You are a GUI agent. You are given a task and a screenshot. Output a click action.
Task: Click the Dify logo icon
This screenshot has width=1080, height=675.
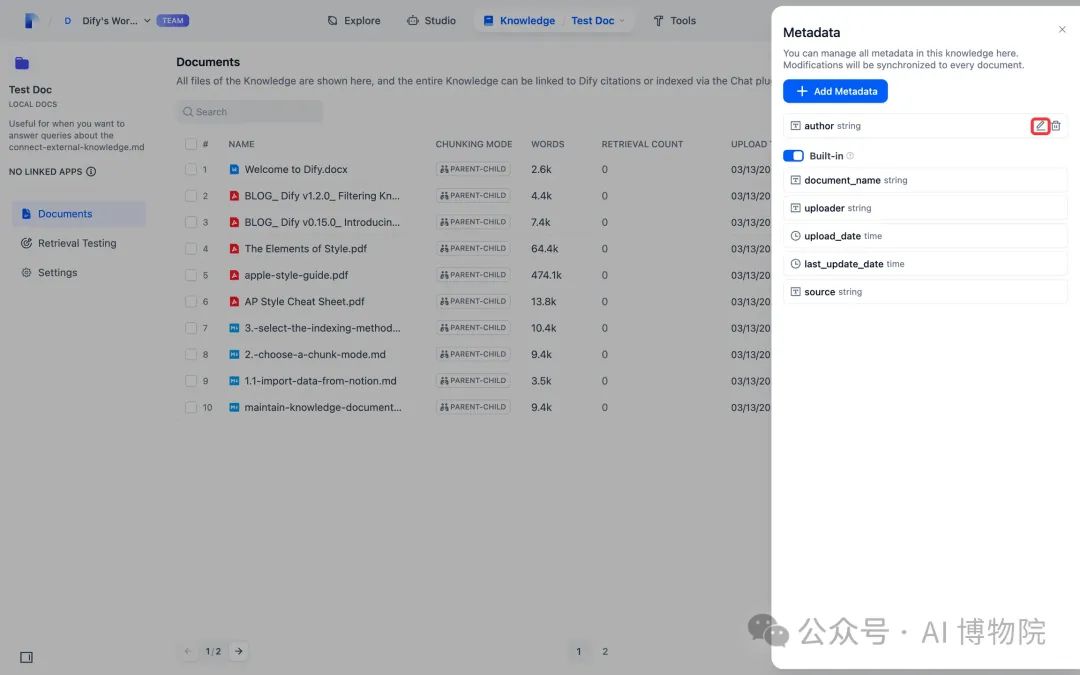point(31,21)
